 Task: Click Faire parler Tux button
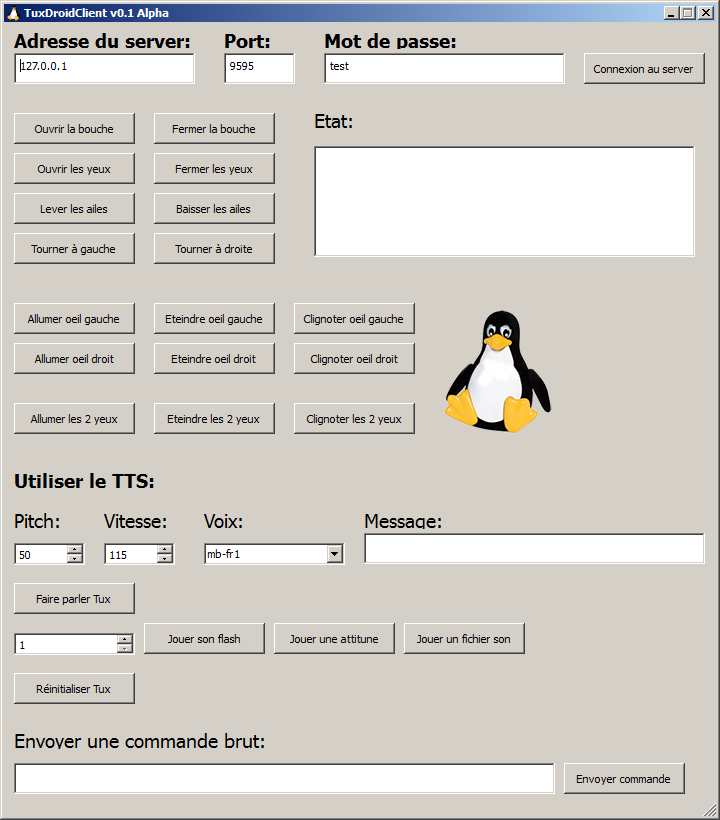coord(74,599)
